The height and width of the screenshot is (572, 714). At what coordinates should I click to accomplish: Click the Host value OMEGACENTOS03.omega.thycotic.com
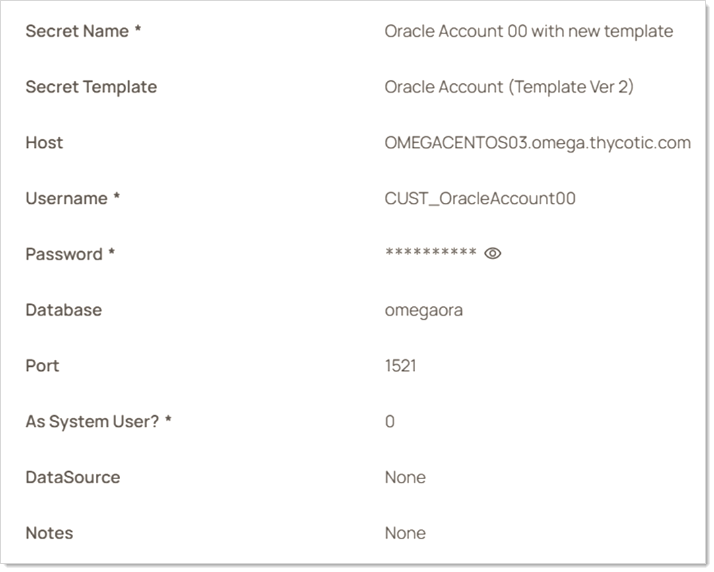click(x=537, y=143)
